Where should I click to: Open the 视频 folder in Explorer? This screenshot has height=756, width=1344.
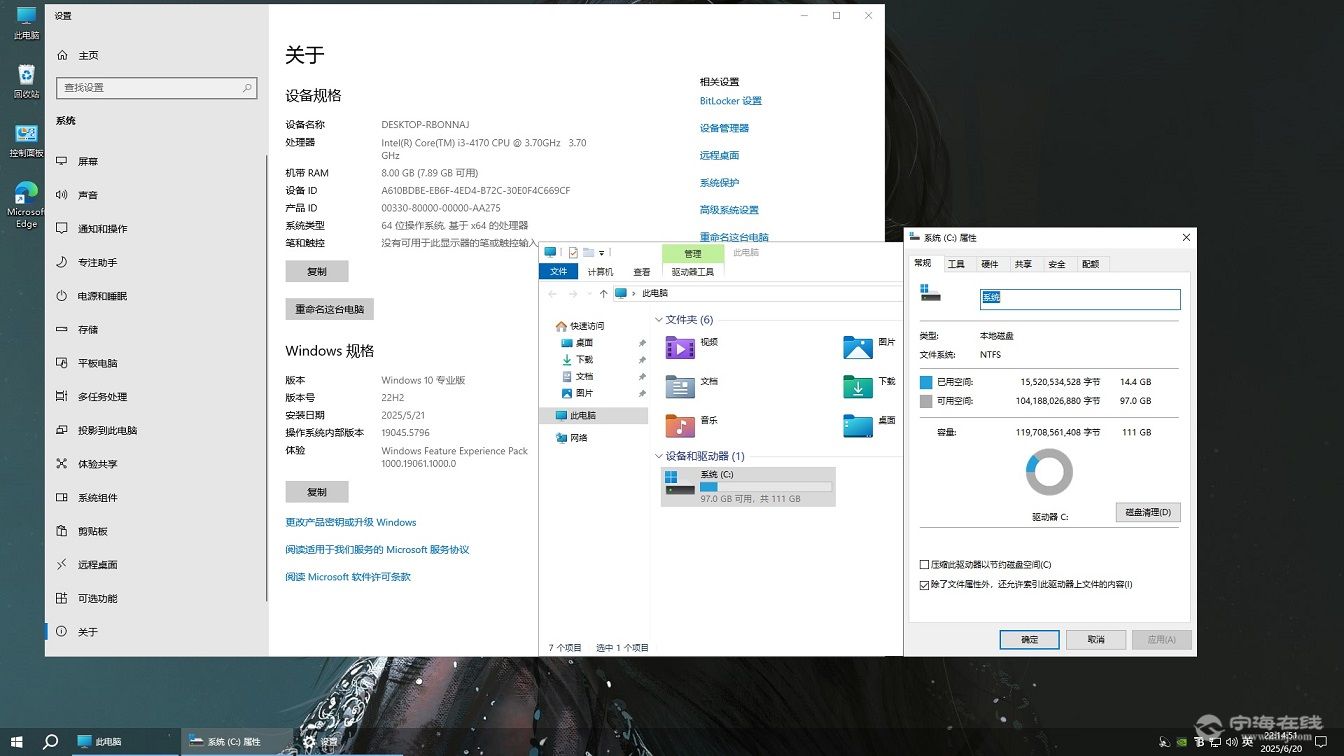click(x=692, y=347)
